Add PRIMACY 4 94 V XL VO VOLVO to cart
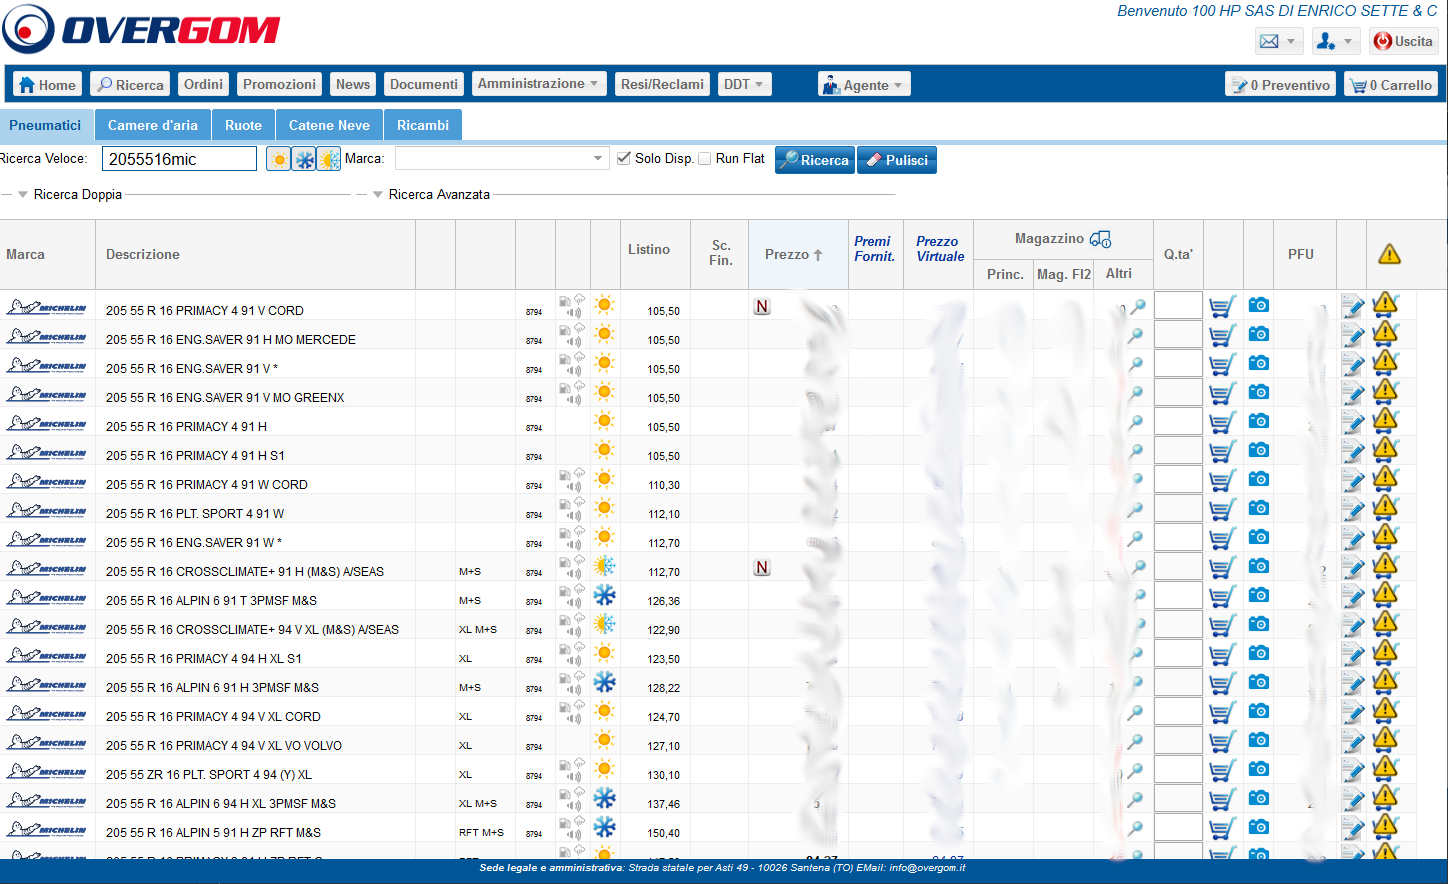Image resolution: width=1448 pixels, height=884 pixels. 1222,741
